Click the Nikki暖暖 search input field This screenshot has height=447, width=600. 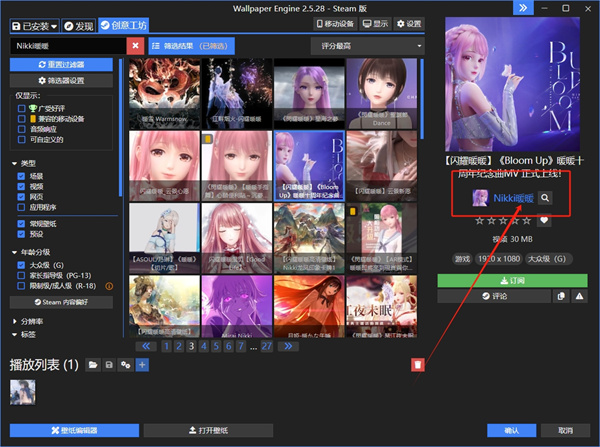(68, 46)
